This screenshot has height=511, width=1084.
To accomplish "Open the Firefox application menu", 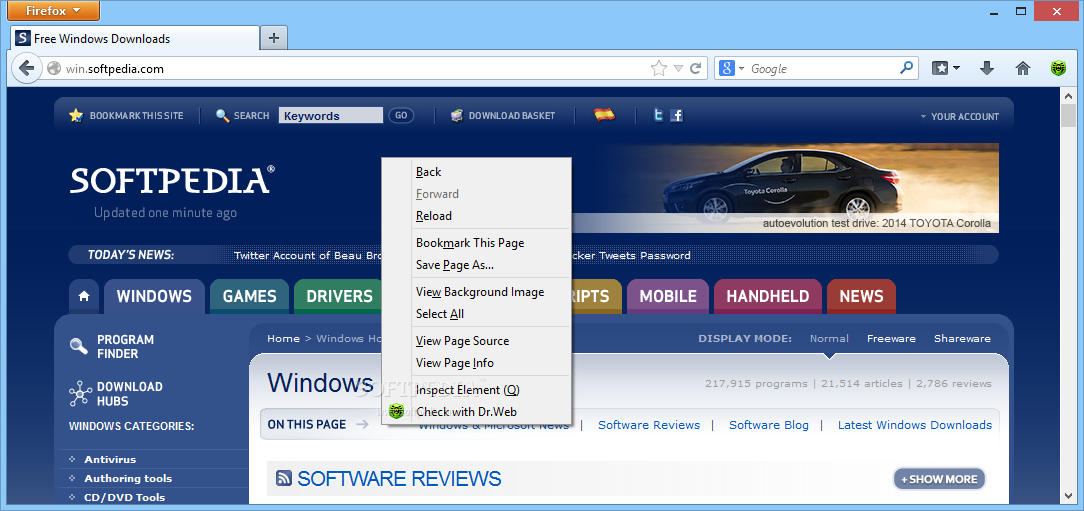I will 55,10.
